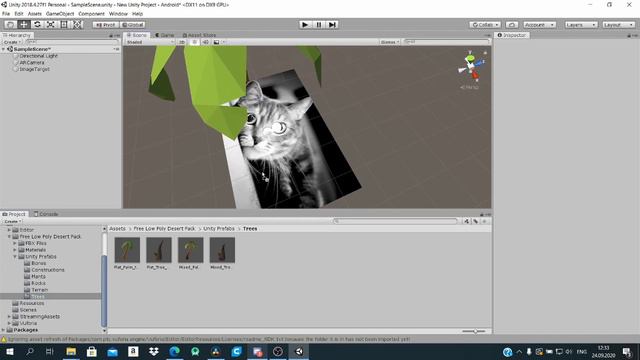Open the Layout dropdown
640x360 pixels.
click(x=618, y=25)
